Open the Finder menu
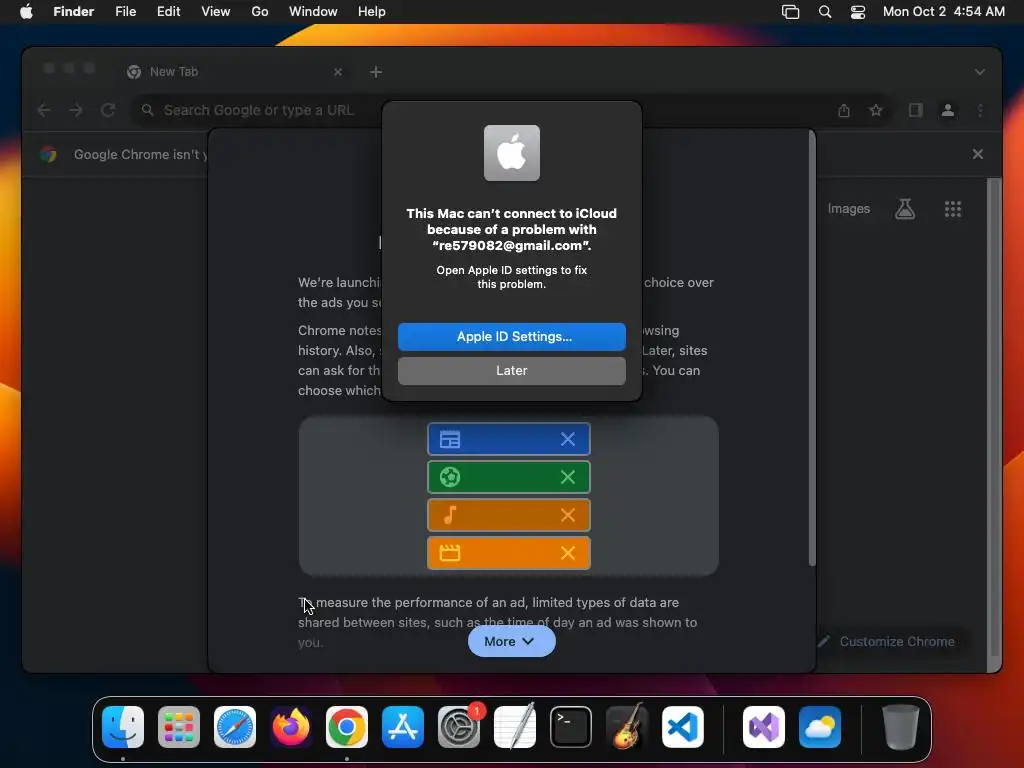 (x=74, y=12)
